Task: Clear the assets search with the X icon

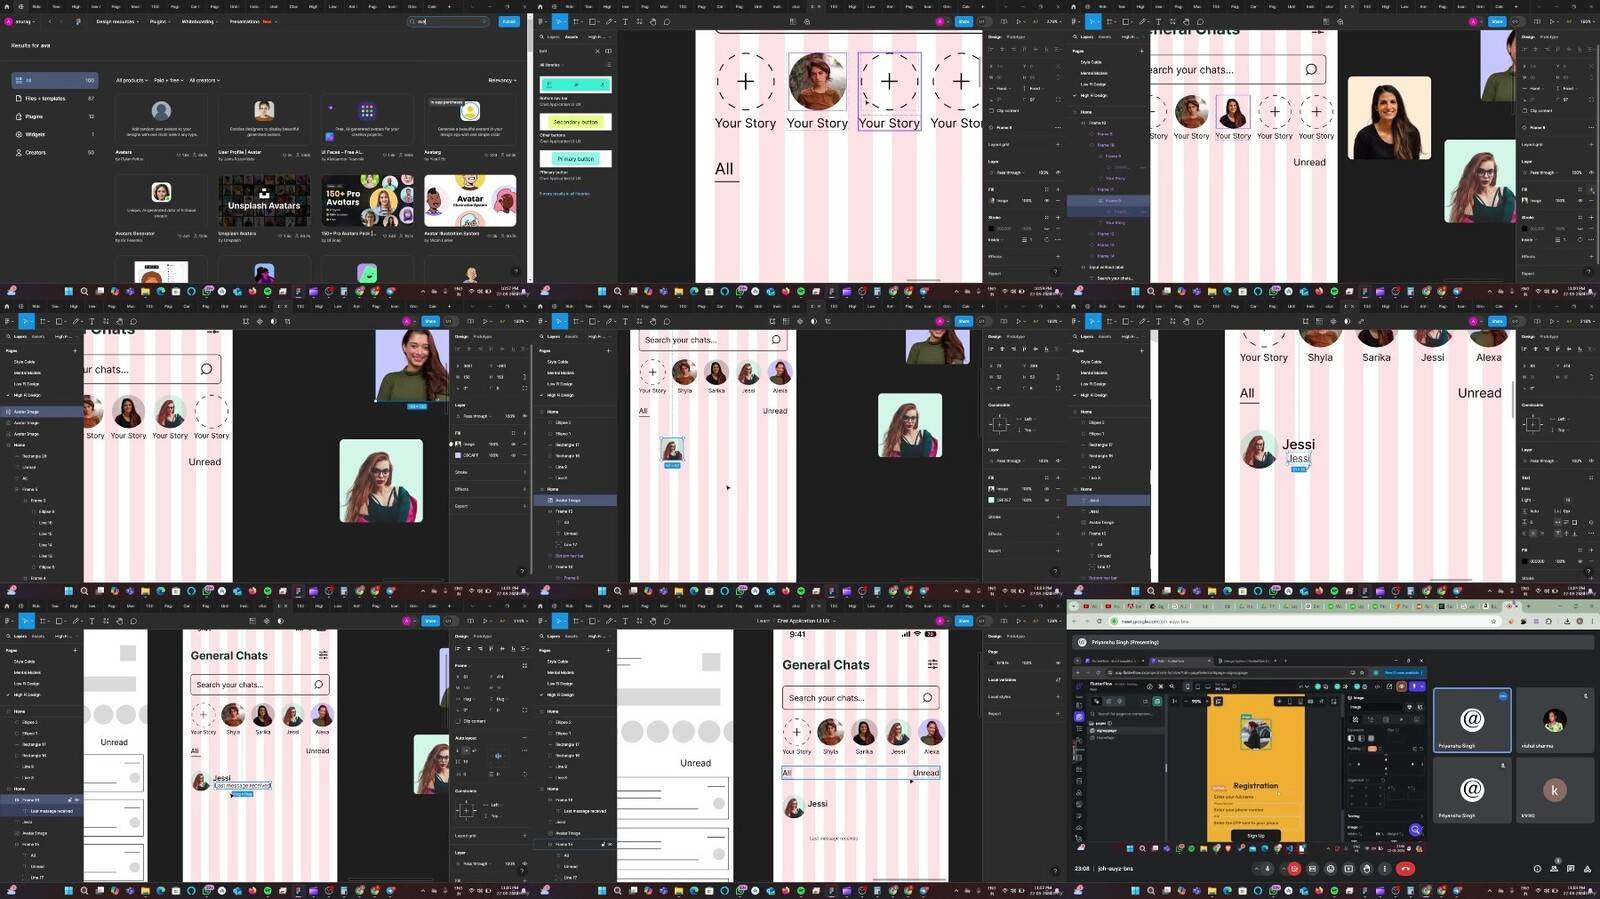Action: pos(597,51)
